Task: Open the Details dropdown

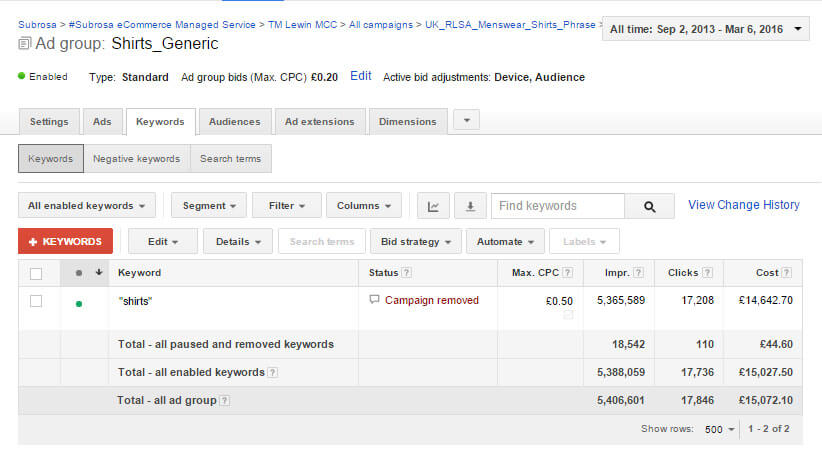Action: click(x=237, y=241)
